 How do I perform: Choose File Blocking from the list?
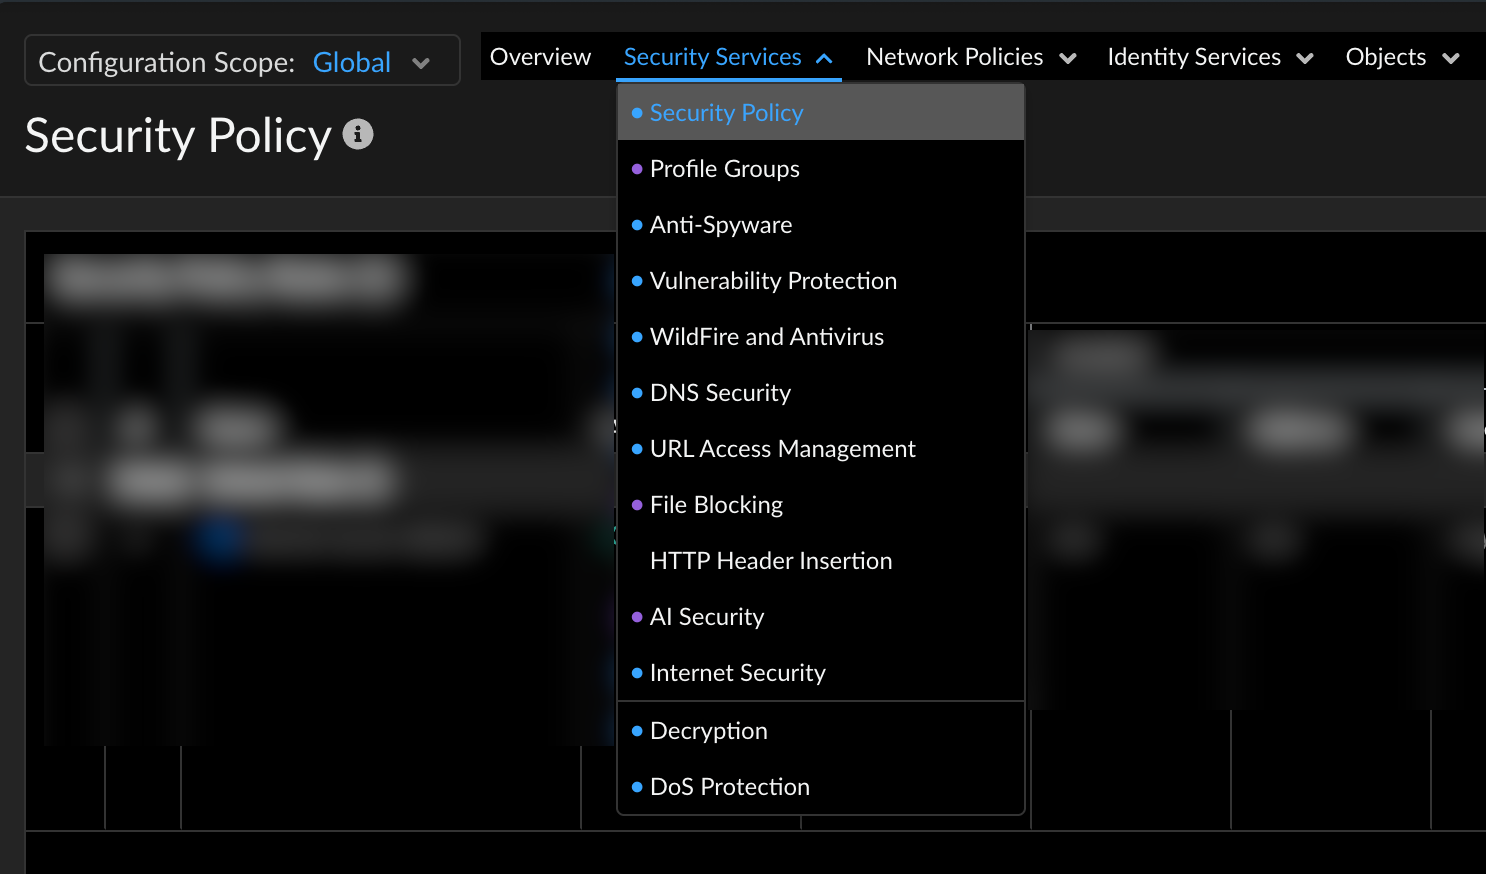(716, 505)
